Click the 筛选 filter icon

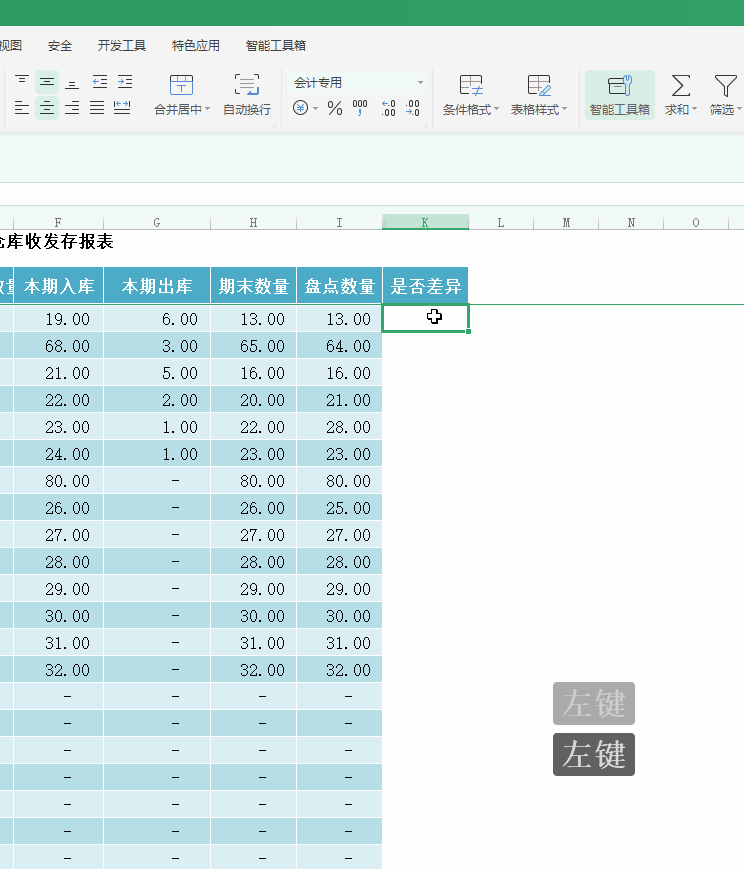(725, 86)
